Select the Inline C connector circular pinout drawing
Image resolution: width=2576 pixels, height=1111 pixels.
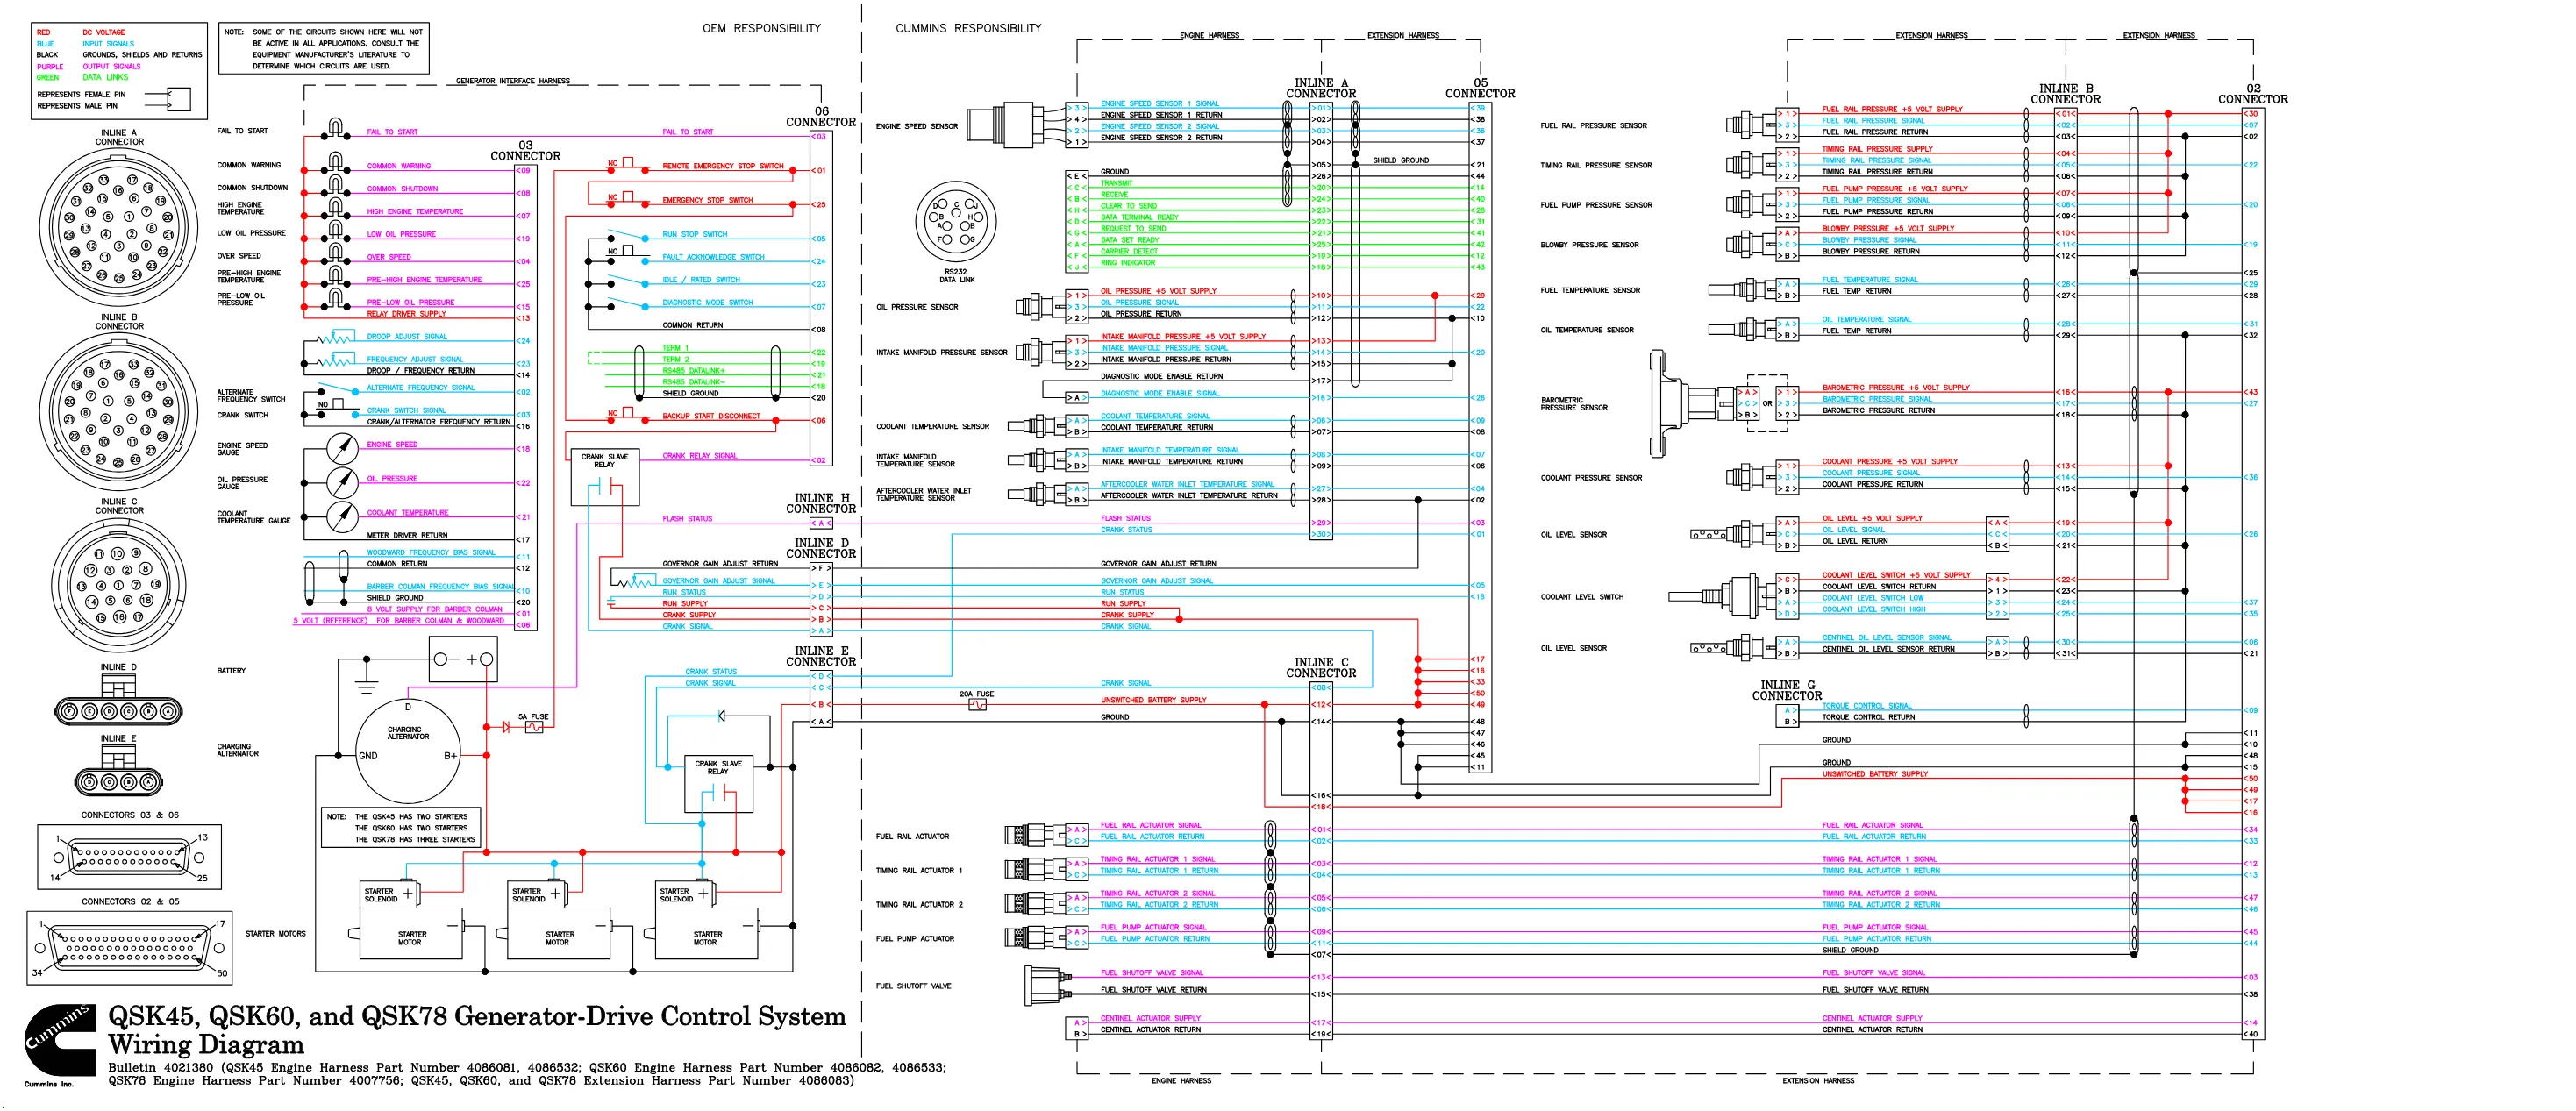pos(119,584)
